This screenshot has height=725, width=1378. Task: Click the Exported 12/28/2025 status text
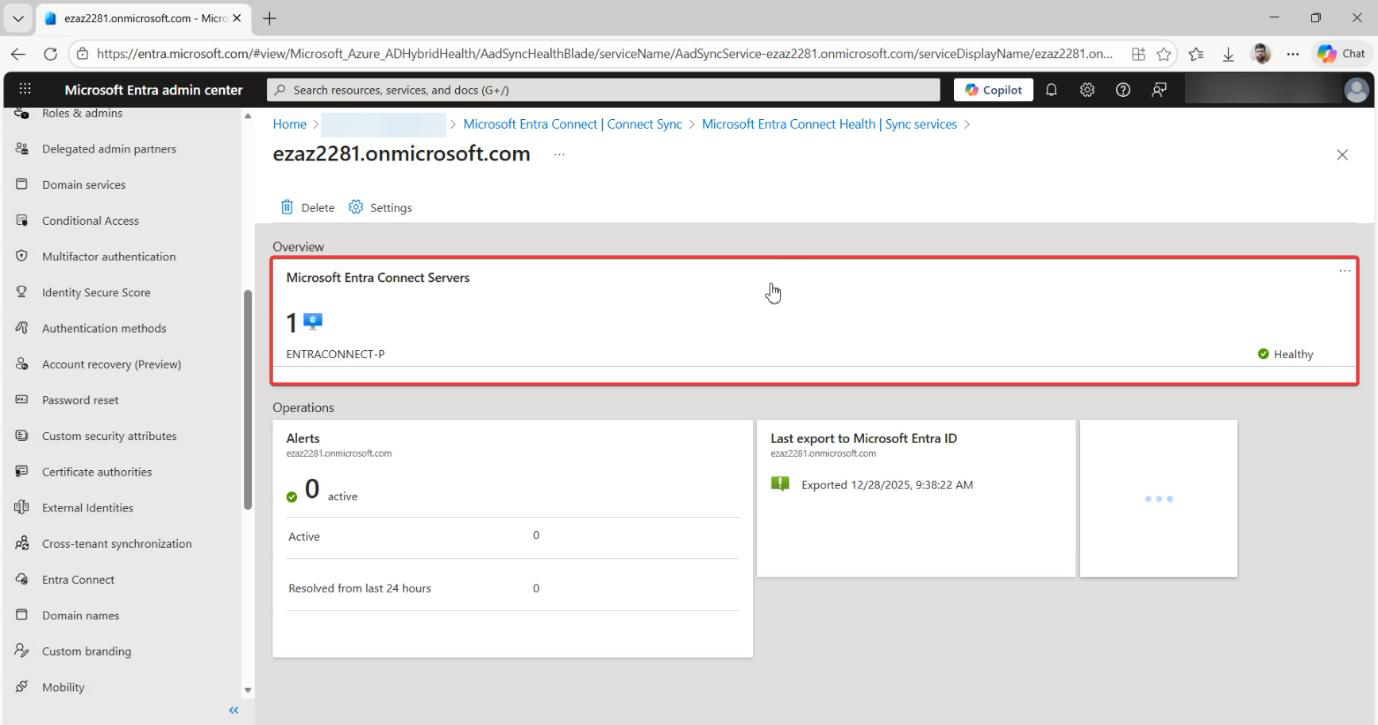click(x=887, y=485)
